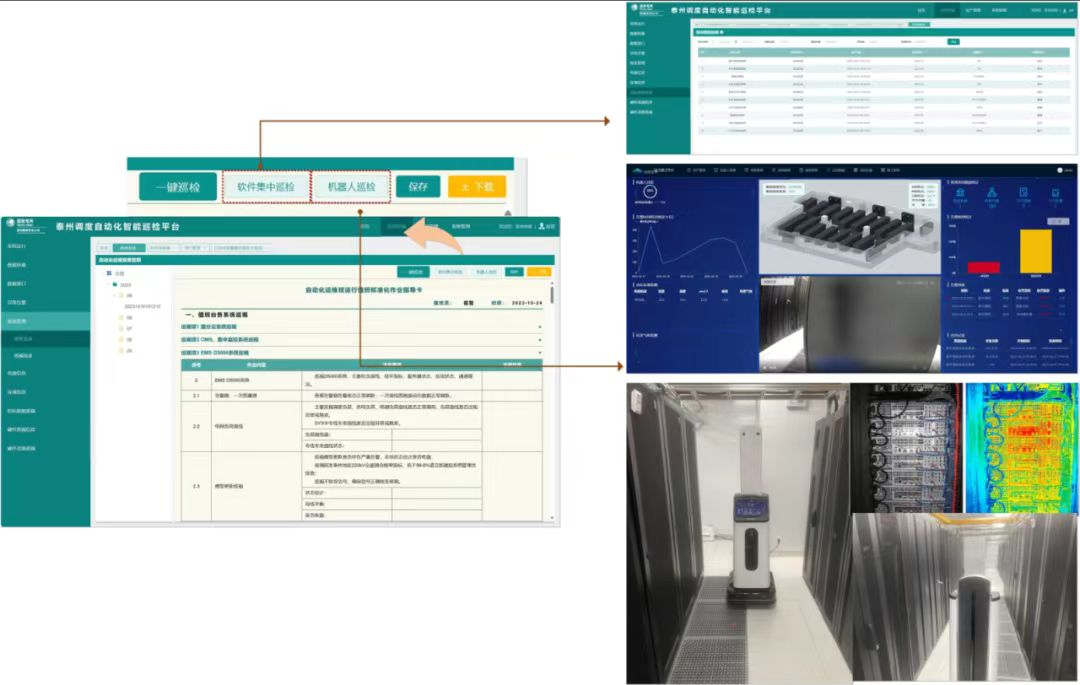Click the red bar in the dashboard chart
Screen dimensions: 1080x685
pyautogui.click(x=984, y=267)
